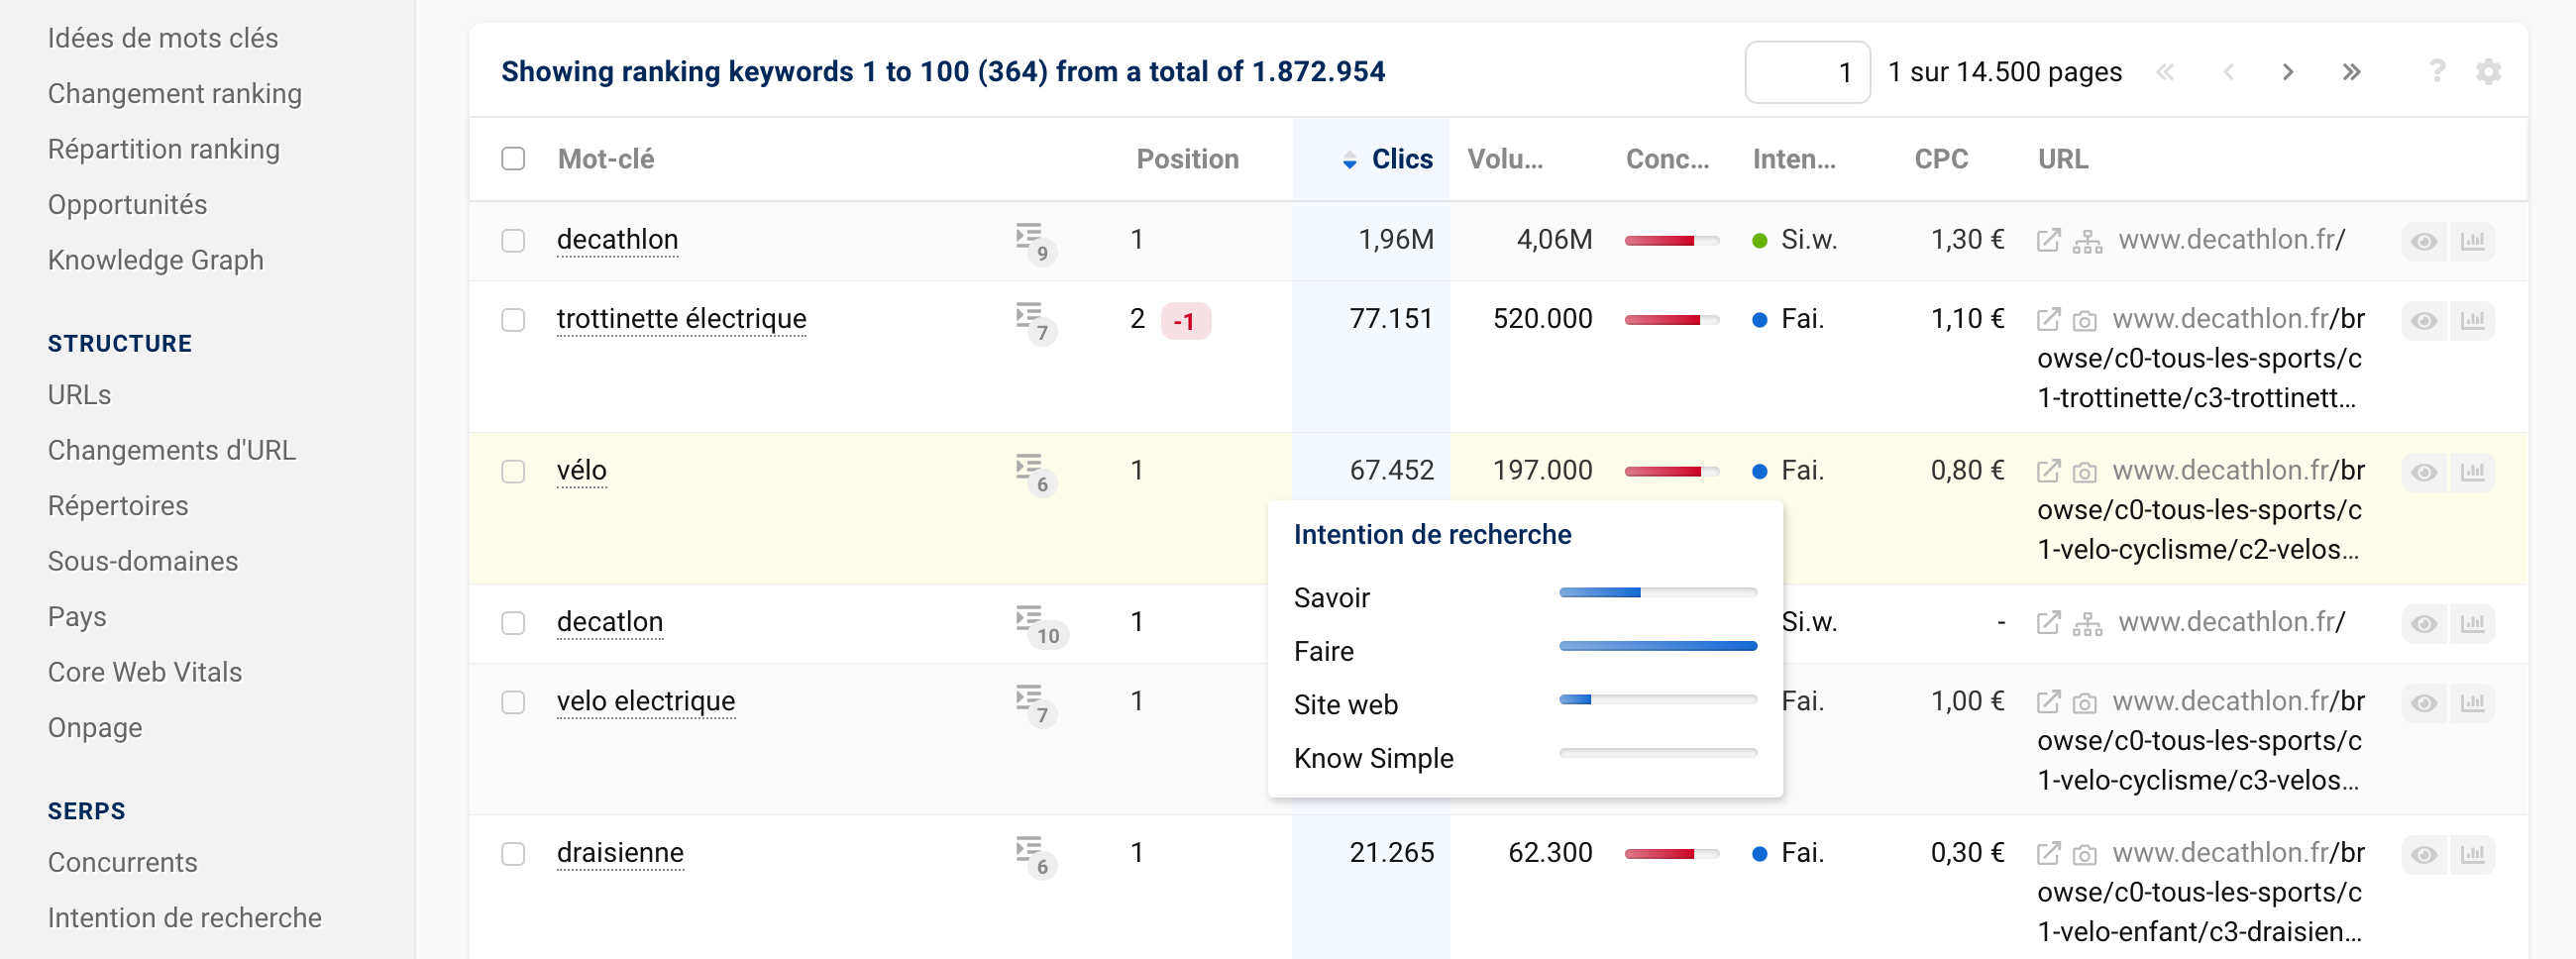Open www.decathlon.fr/ URL in decathlon row
The image size is (2576, 959).
pyautogui.click(x=2231, y=239)
